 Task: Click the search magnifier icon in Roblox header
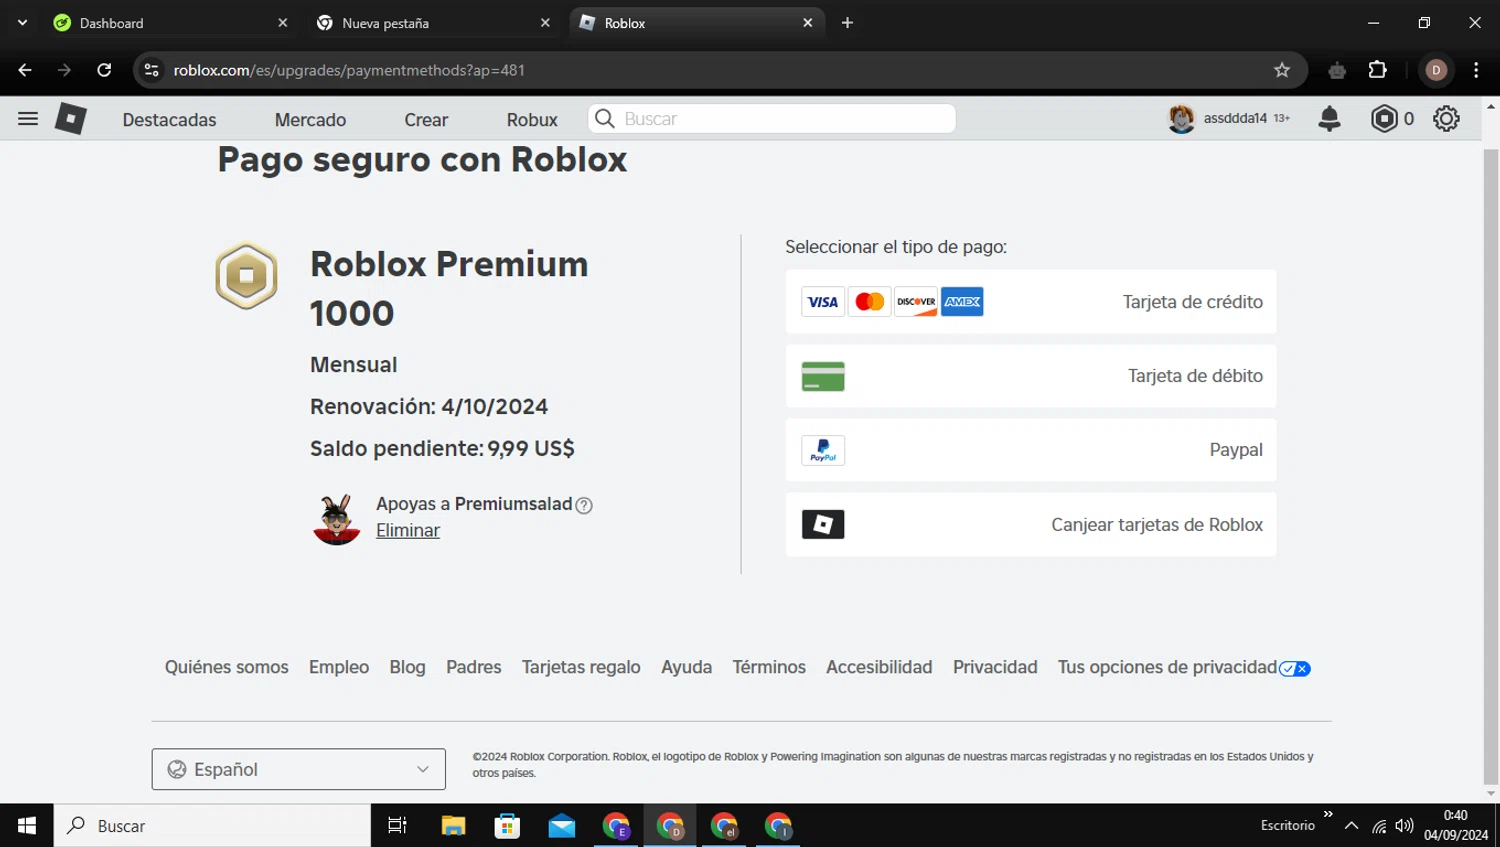tap(604, 119)
